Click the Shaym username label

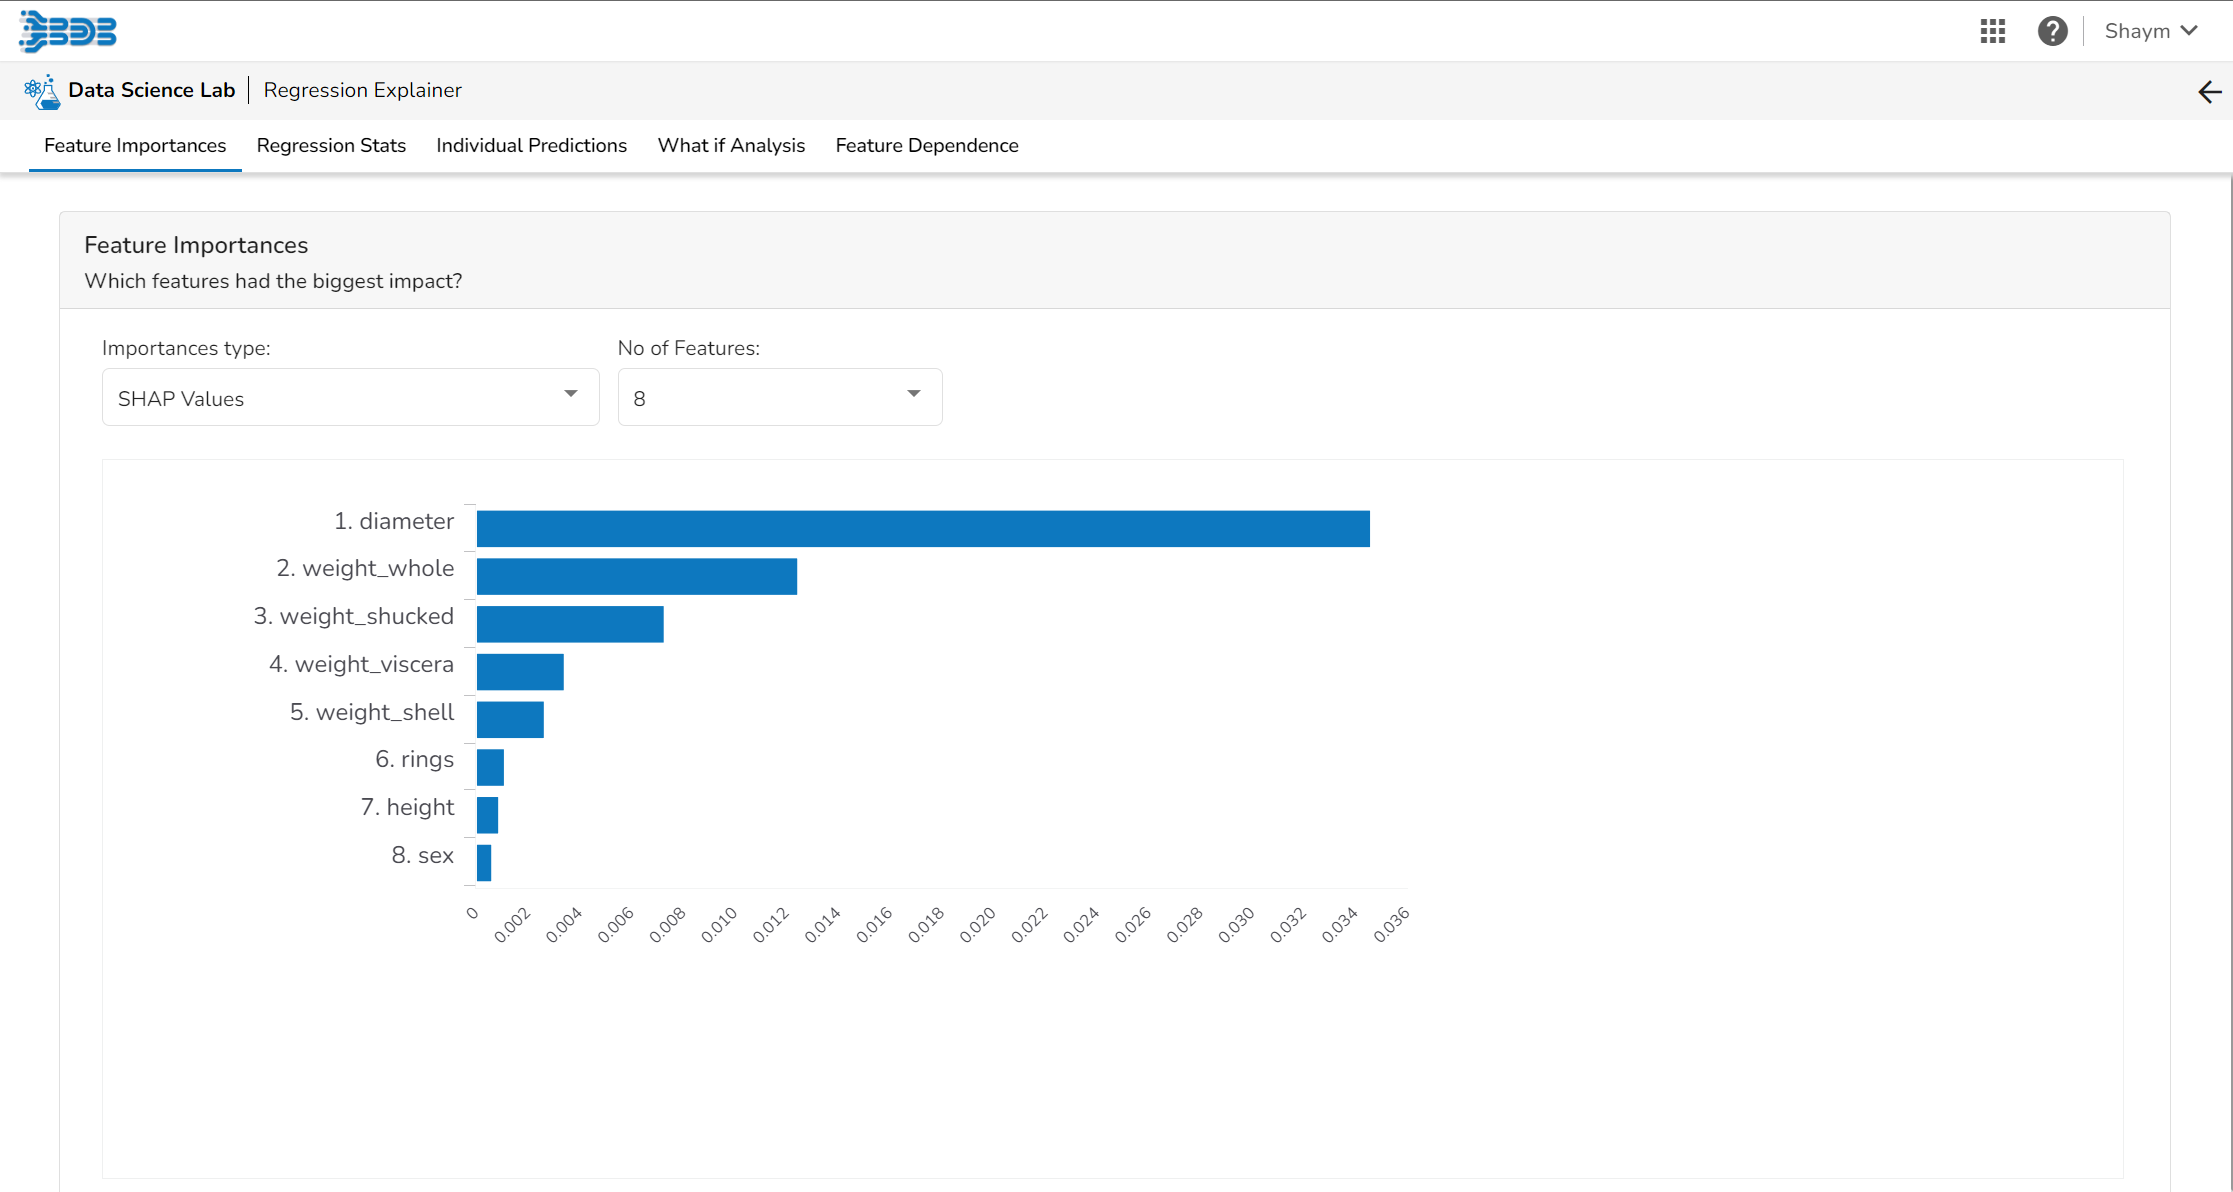[x=2136, y=31]
